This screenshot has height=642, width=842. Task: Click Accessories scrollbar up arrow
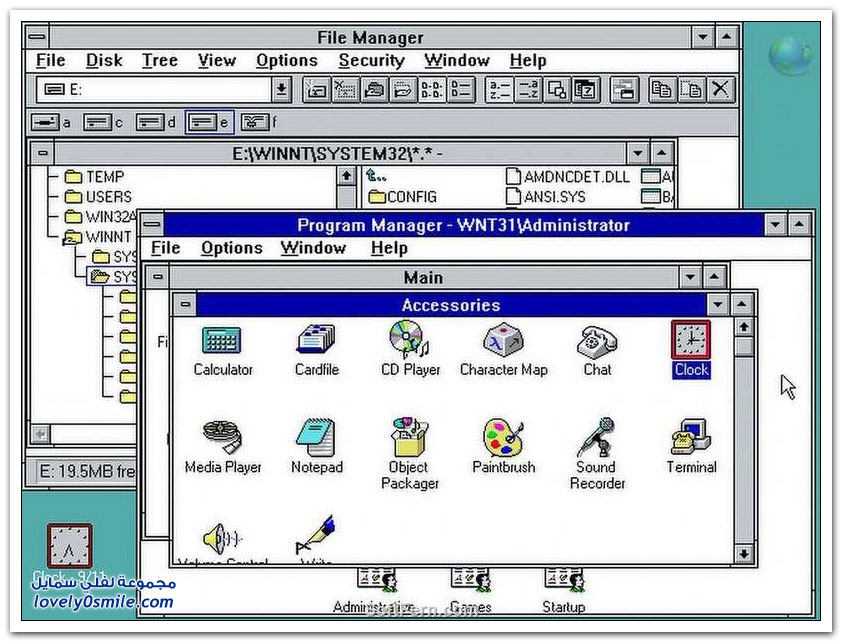pyautogui.click(x=744, y=327)
